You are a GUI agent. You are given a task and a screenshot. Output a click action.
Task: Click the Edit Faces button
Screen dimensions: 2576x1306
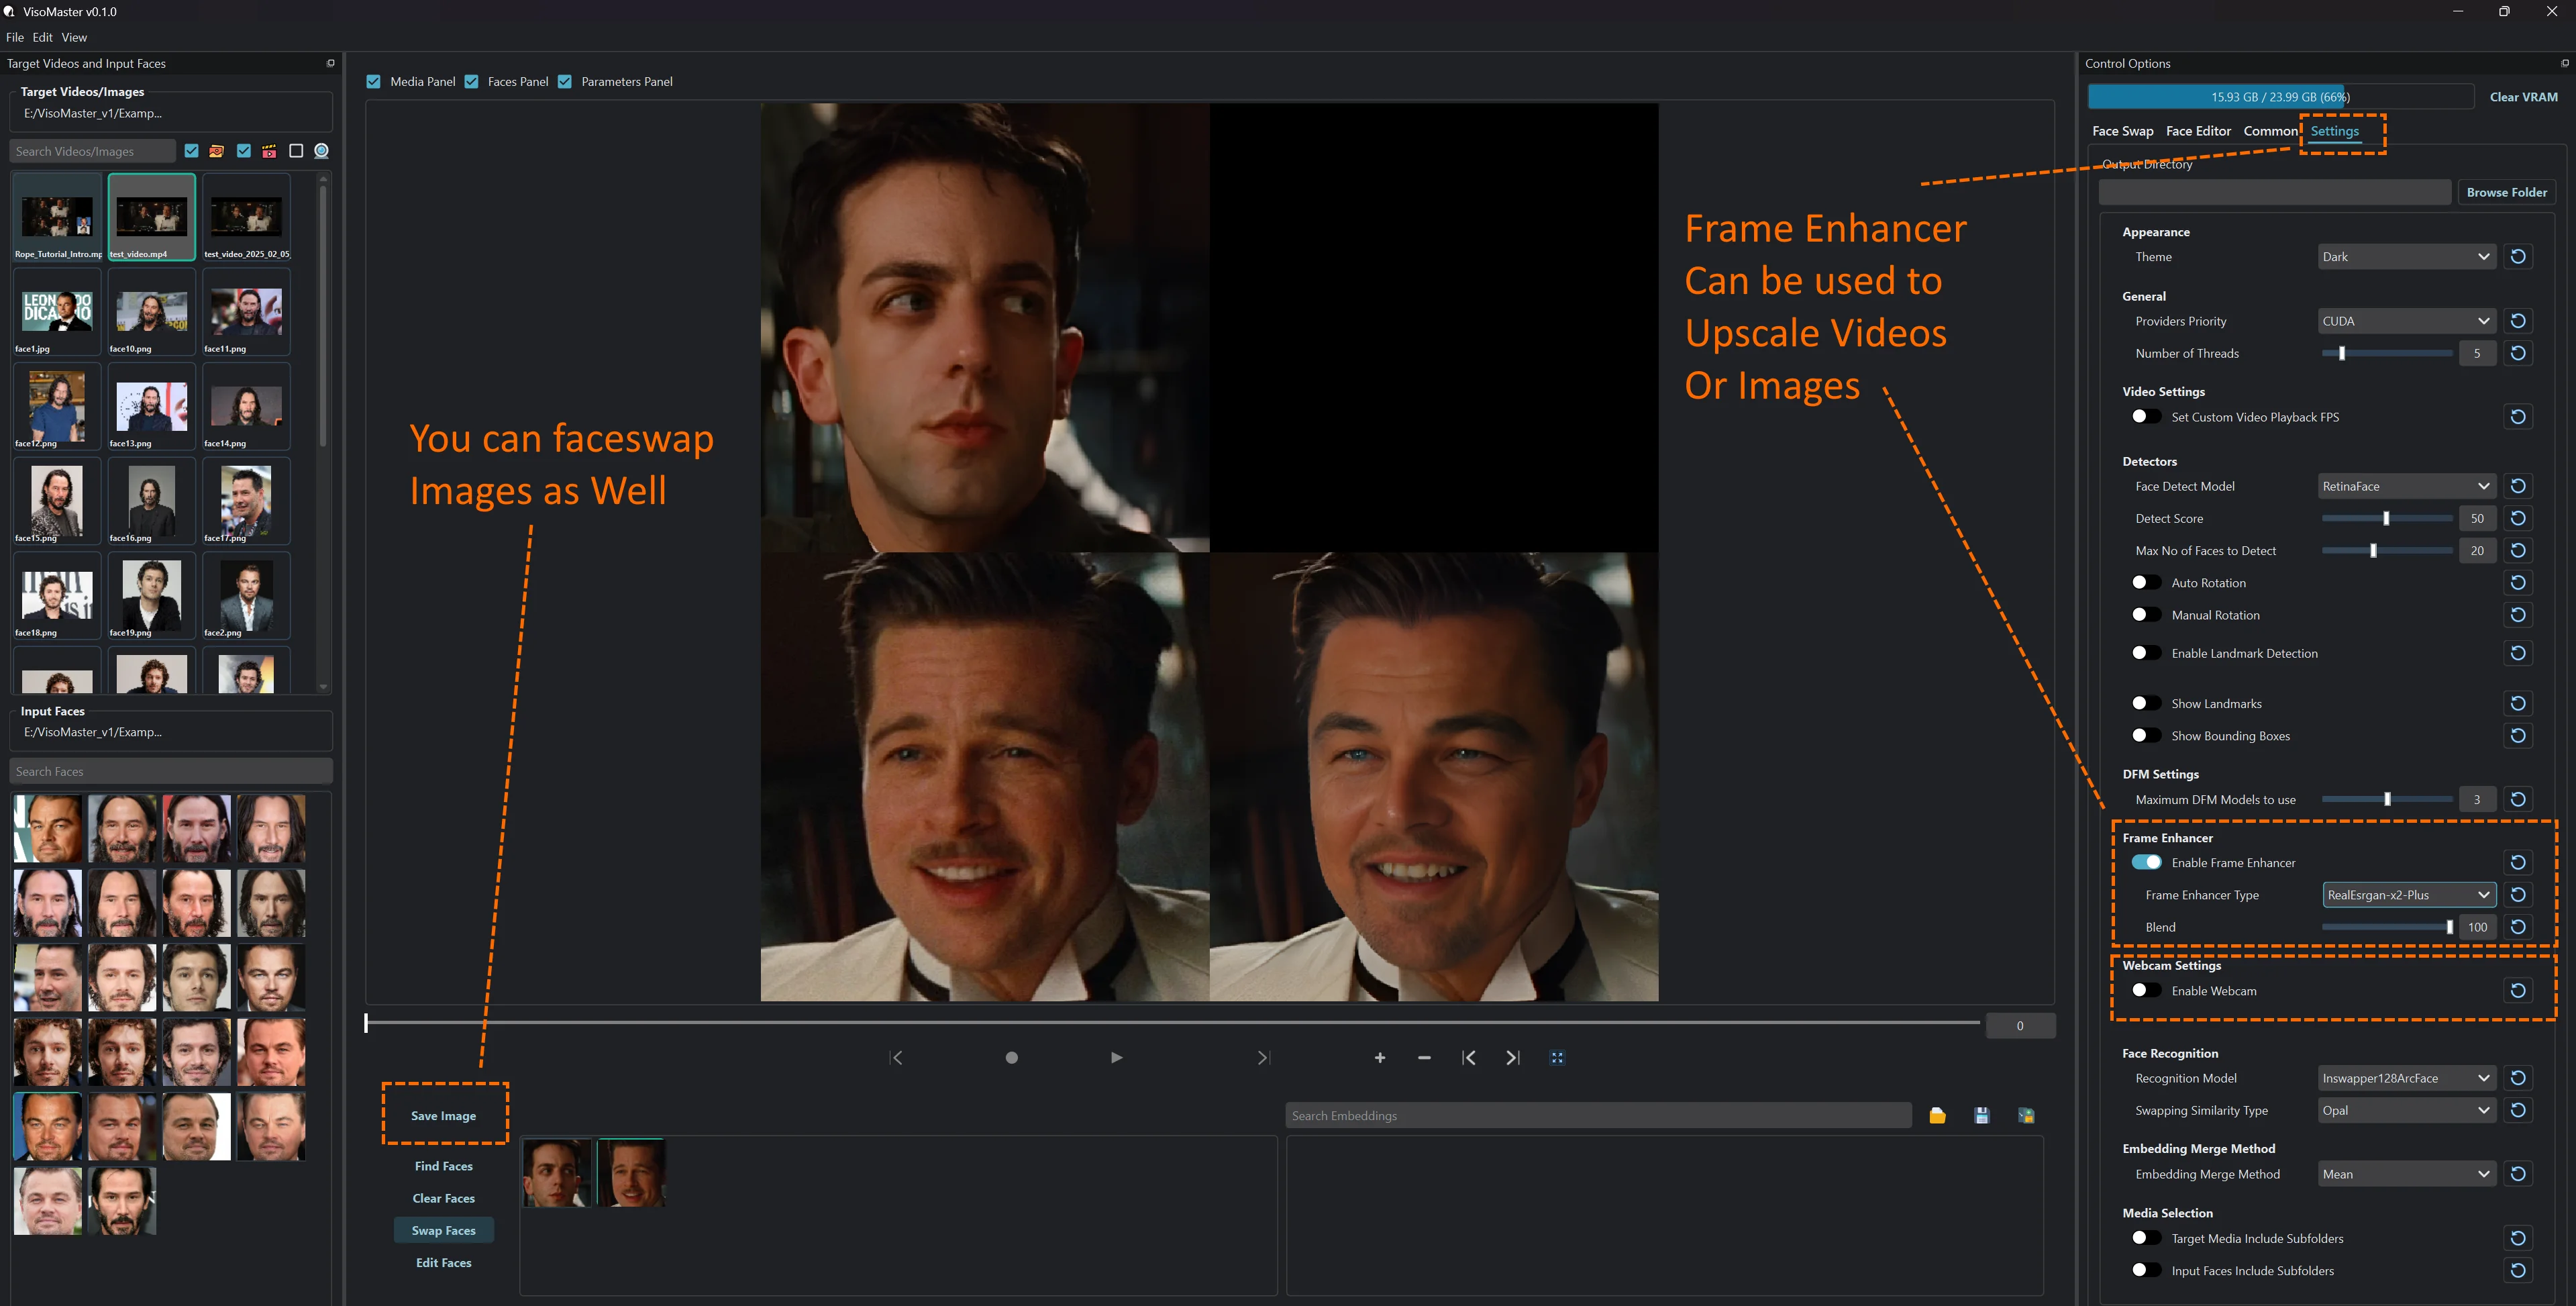[x=443, y=1263]
